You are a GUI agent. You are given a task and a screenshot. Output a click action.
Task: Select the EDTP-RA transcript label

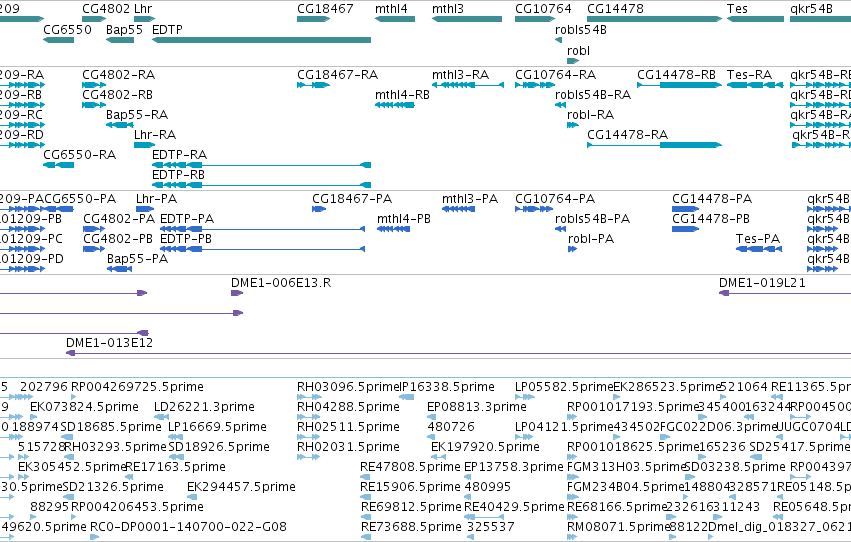click(179, 155)
